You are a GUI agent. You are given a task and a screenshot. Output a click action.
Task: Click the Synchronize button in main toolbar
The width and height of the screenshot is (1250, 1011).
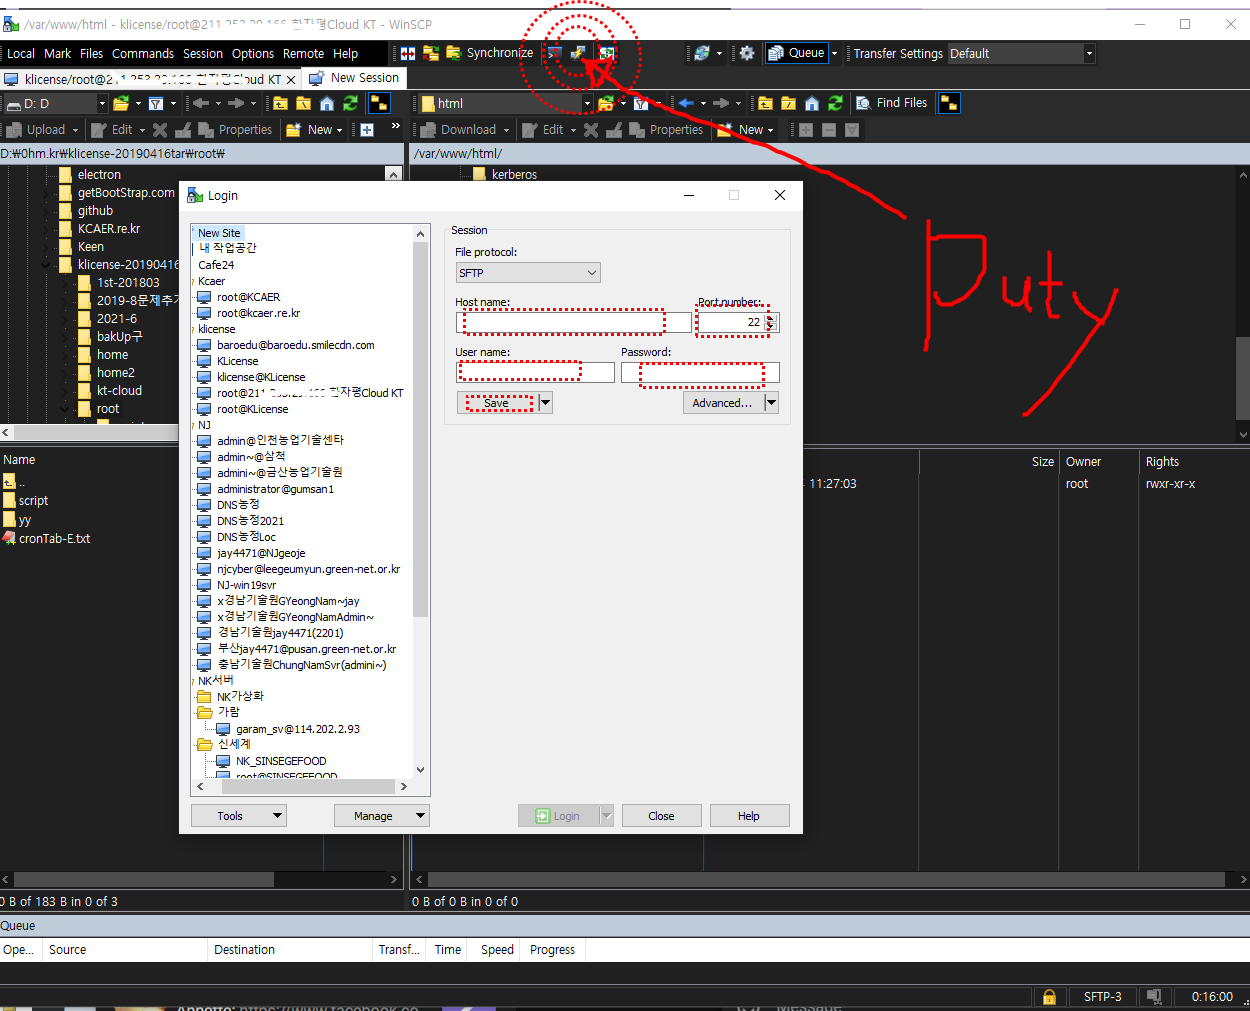tap(489, 53)
